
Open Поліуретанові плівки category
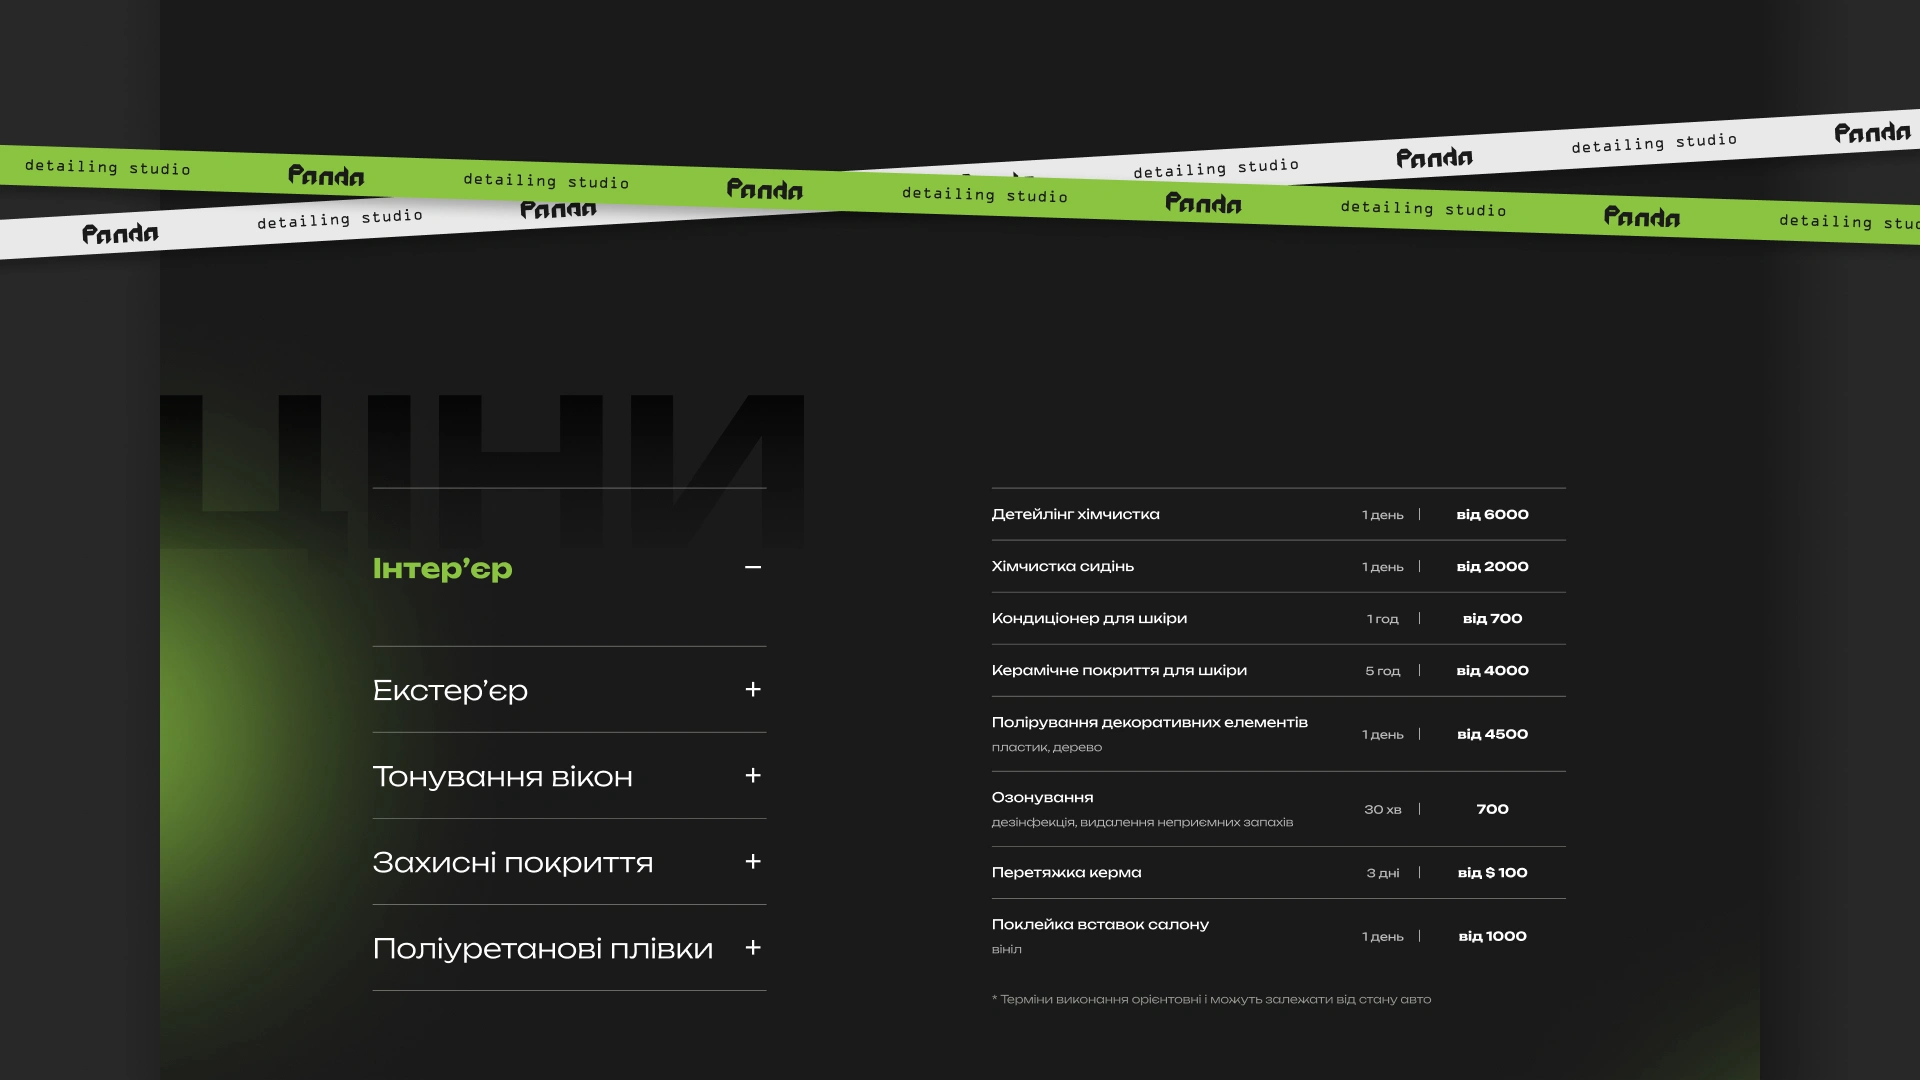(542, 949)
